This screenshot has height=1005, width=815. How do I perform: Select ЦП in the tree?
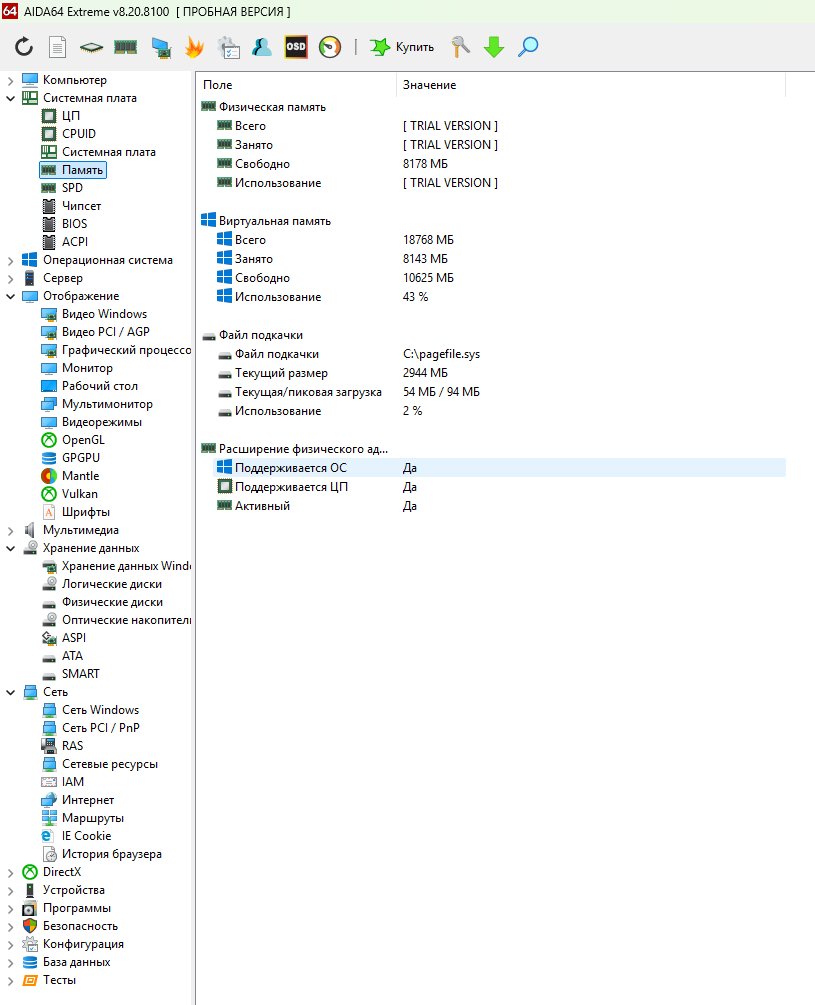pyautogui.click(x=70, y=116)
